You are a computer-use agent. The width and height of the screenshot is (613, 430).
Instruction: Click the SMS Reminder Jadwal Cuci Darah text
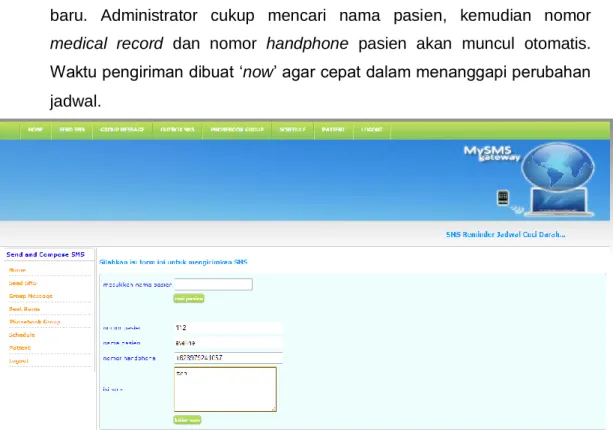point(505,235)
